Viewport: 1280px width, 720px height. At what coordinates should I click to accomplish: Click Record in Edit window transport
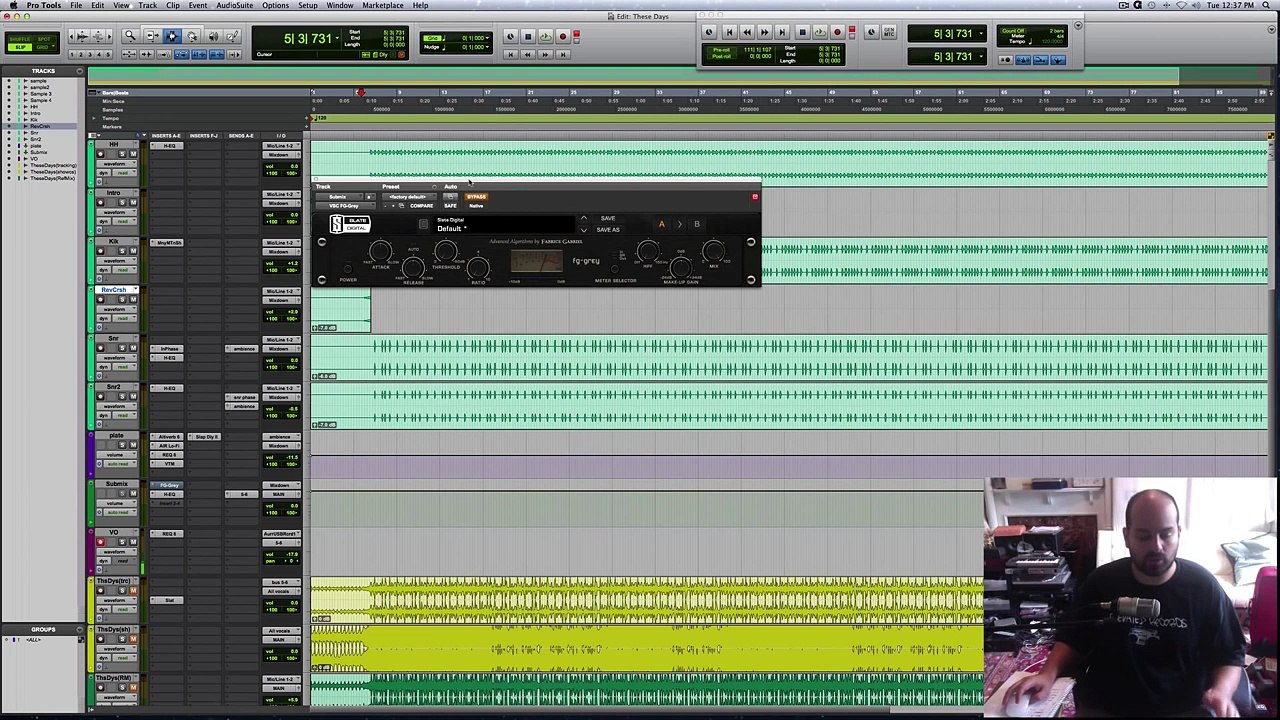[563, 36]
